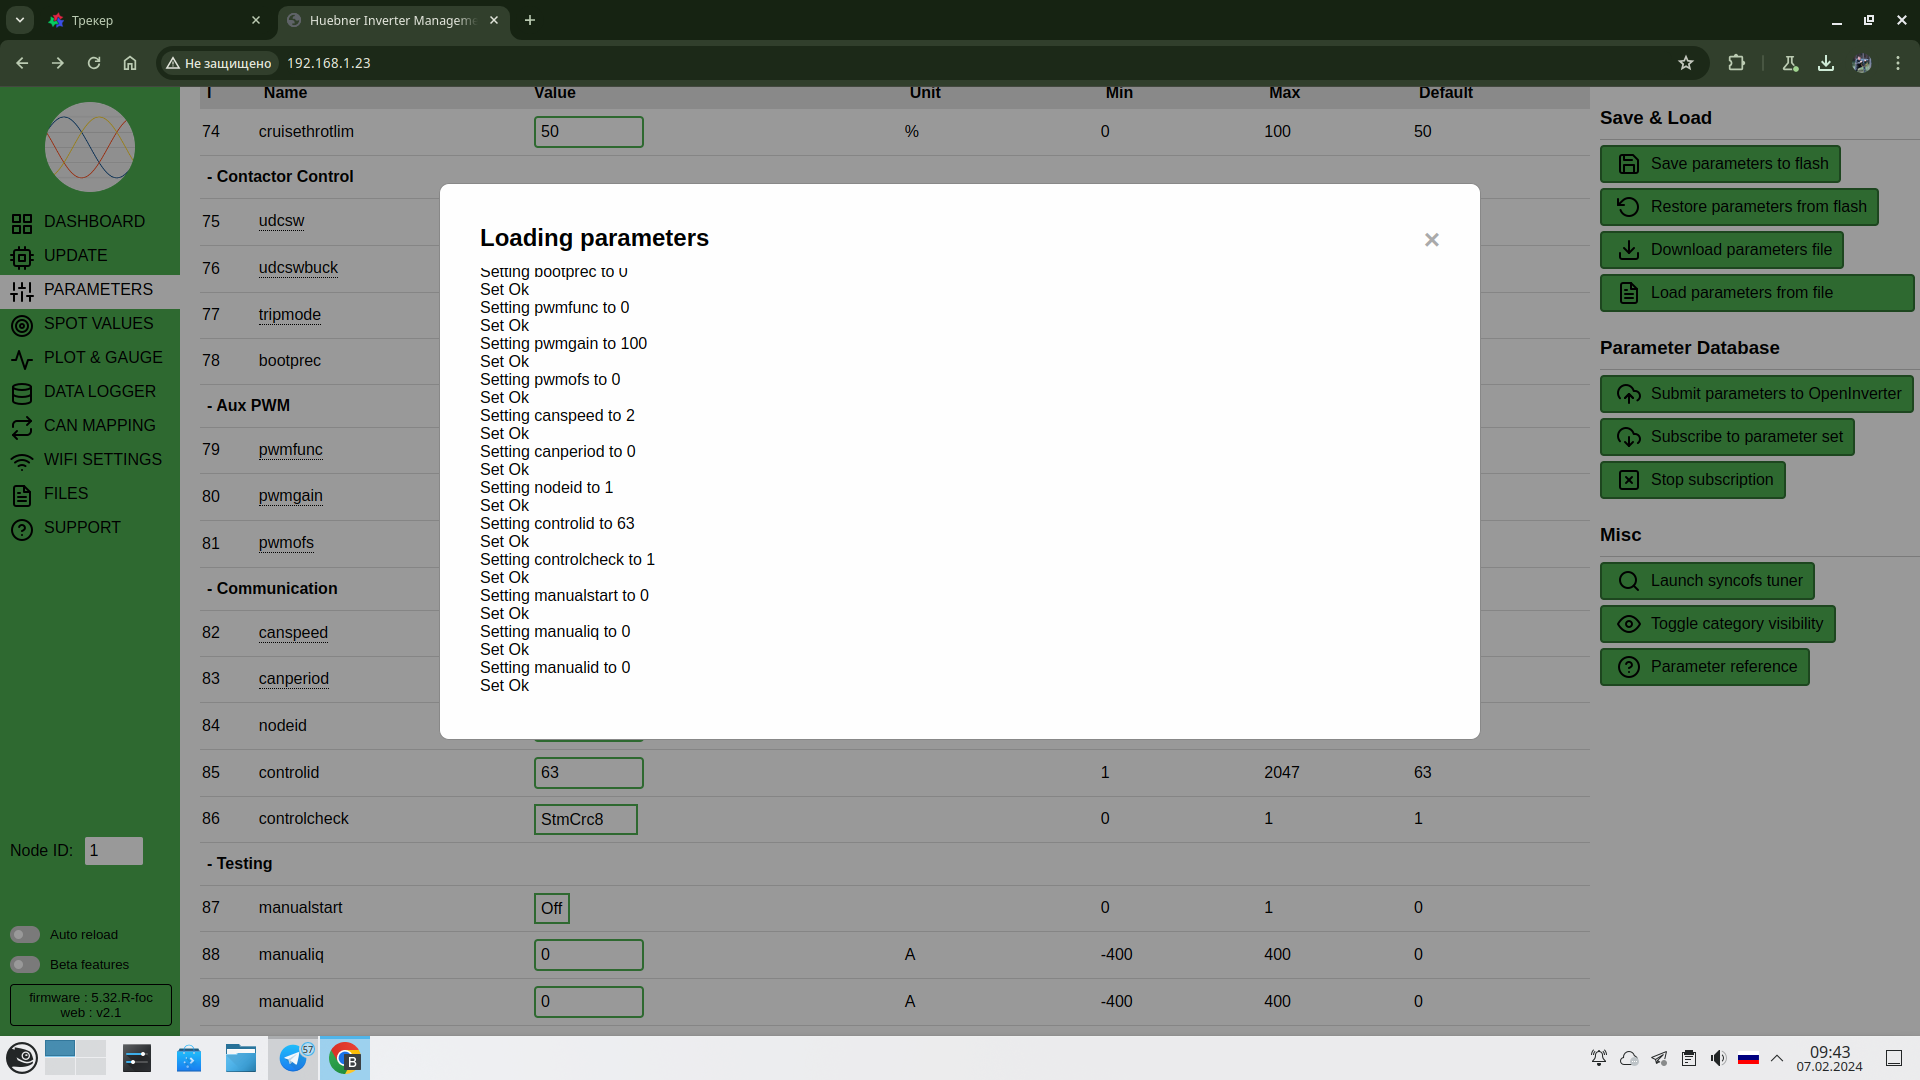This screenshot has height=1080, width=1920.
Task: Bookmark page with star icon
Action: [x=1686, y=63]
